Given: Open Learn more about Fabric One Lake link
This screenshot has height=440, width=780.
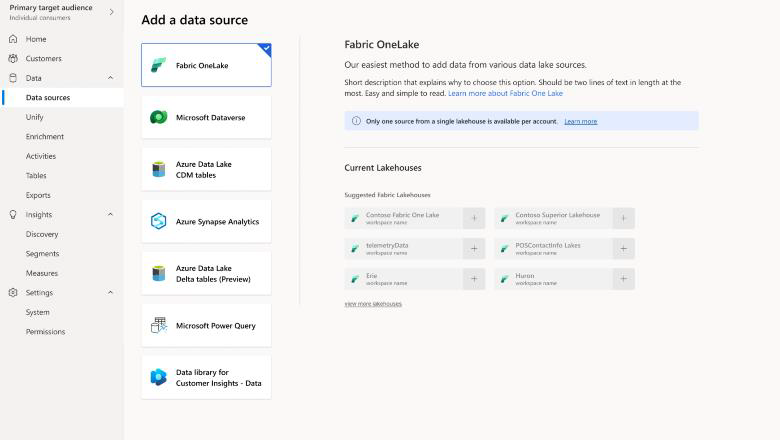Looking at the screenshot, I should [505, 93].
